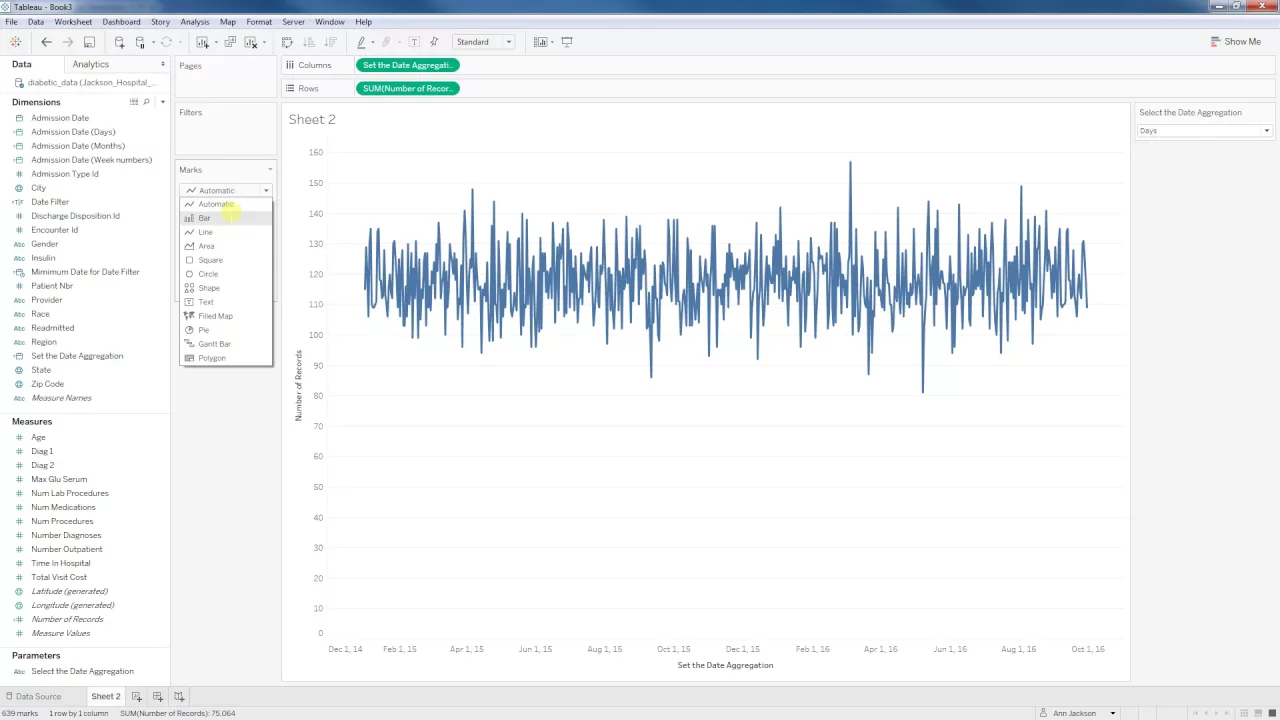1280x720 pixels.
Task: Choose Bar mark type
Action: coord(225,218)
